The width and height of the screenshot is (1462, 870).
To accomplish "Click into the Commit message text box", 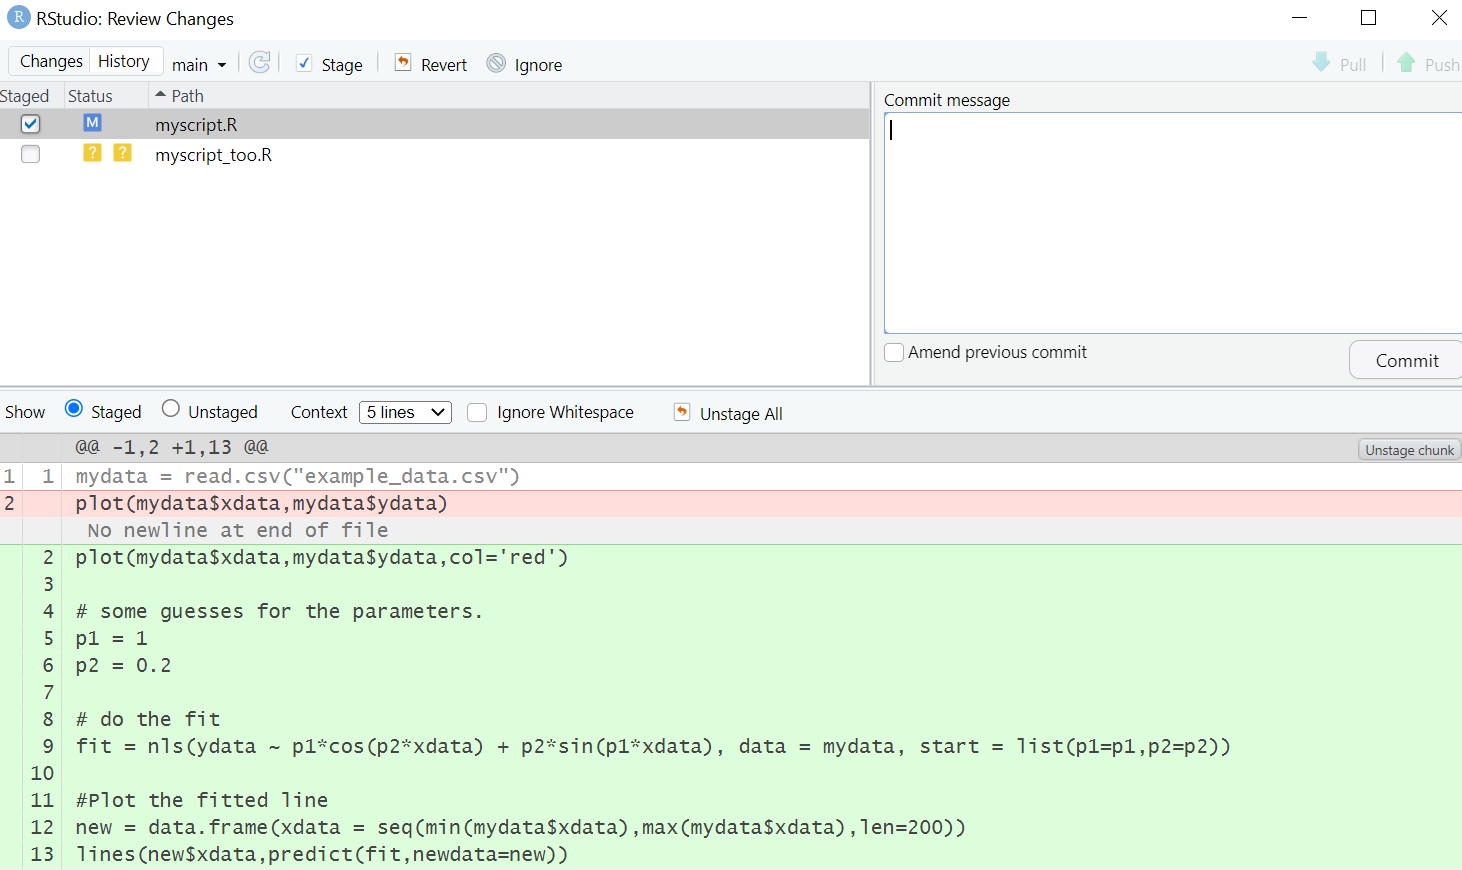I will point(1173,222).
